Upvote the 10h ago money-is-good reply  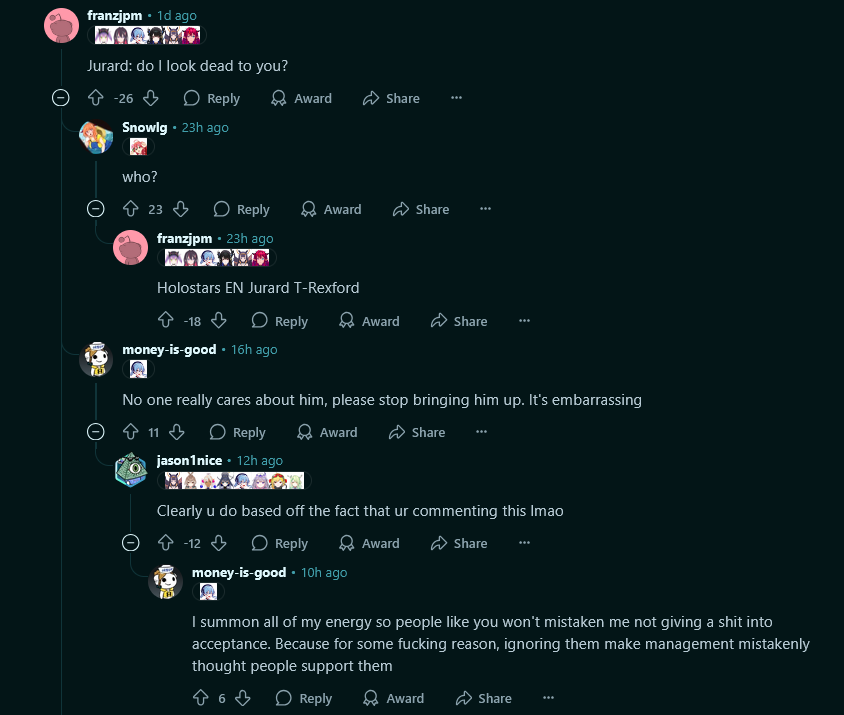click(x=201, y=698)
